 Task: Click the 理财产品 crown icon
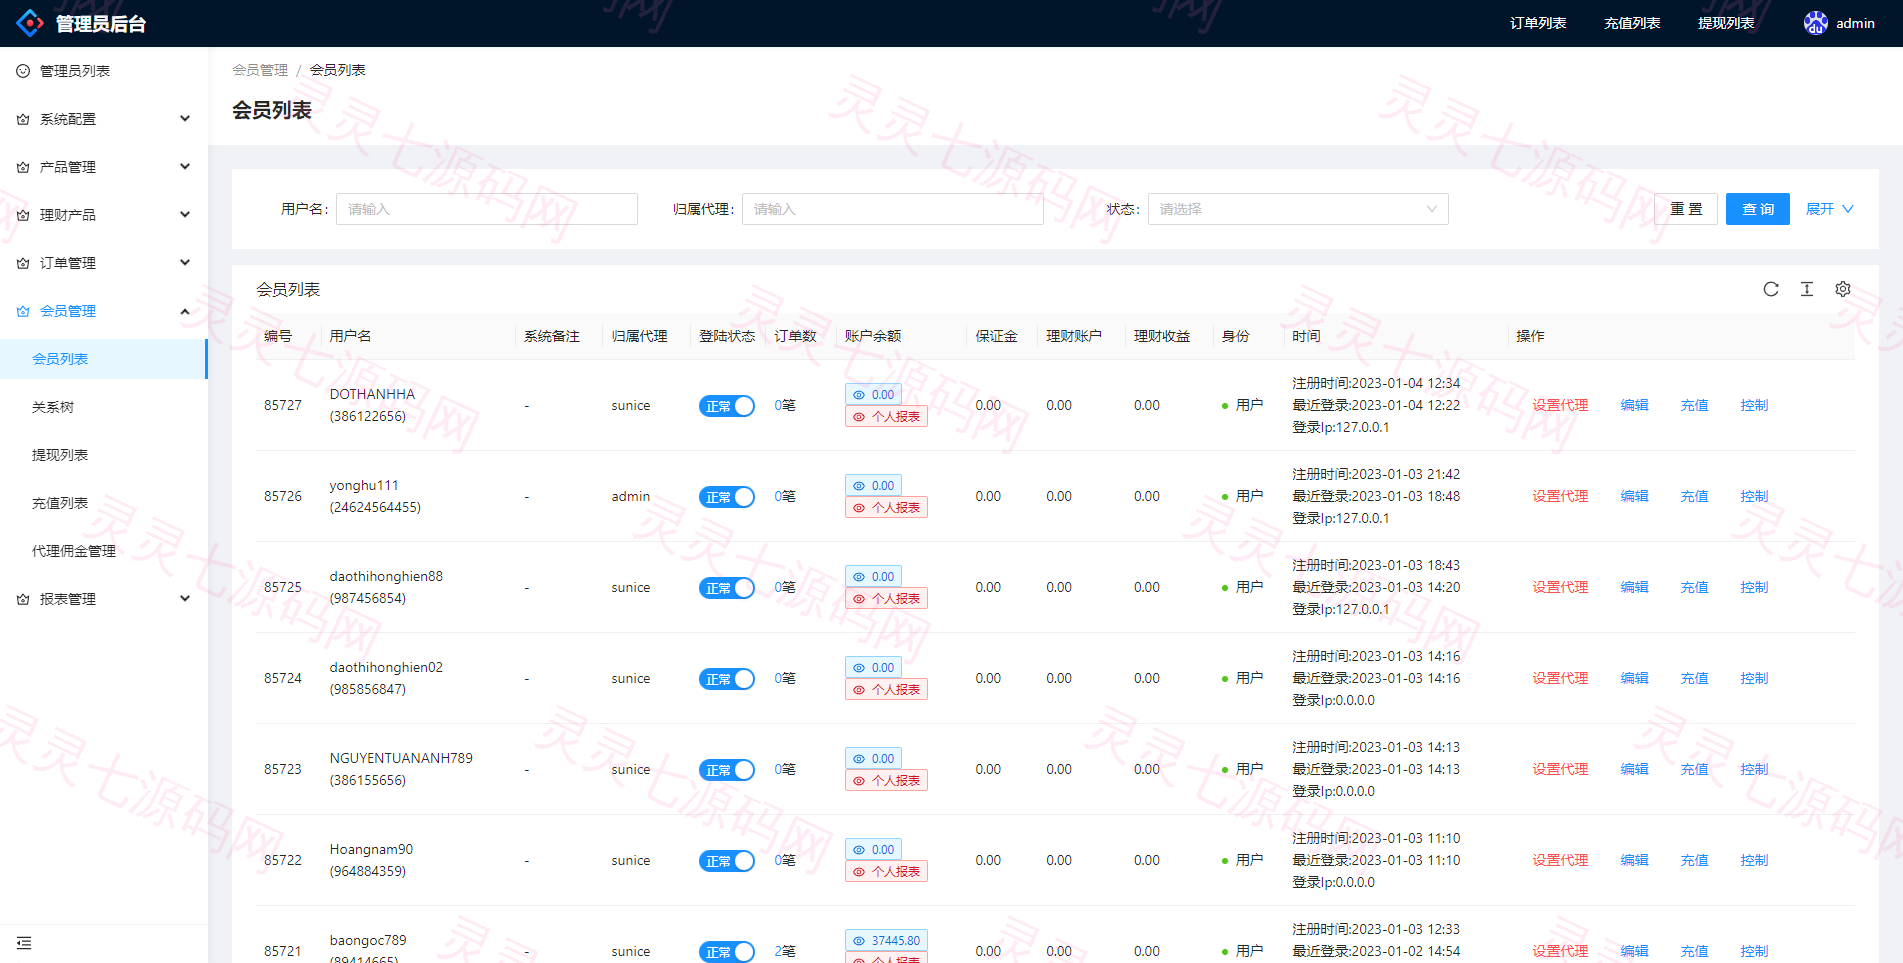[23, 215]
